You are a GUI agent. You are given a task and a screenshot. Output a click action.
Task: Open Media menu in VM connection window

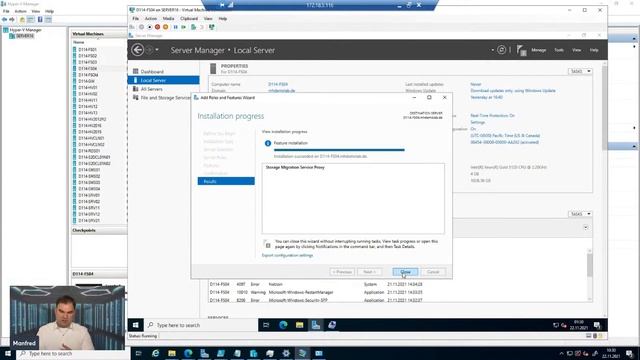coord(168,19)
